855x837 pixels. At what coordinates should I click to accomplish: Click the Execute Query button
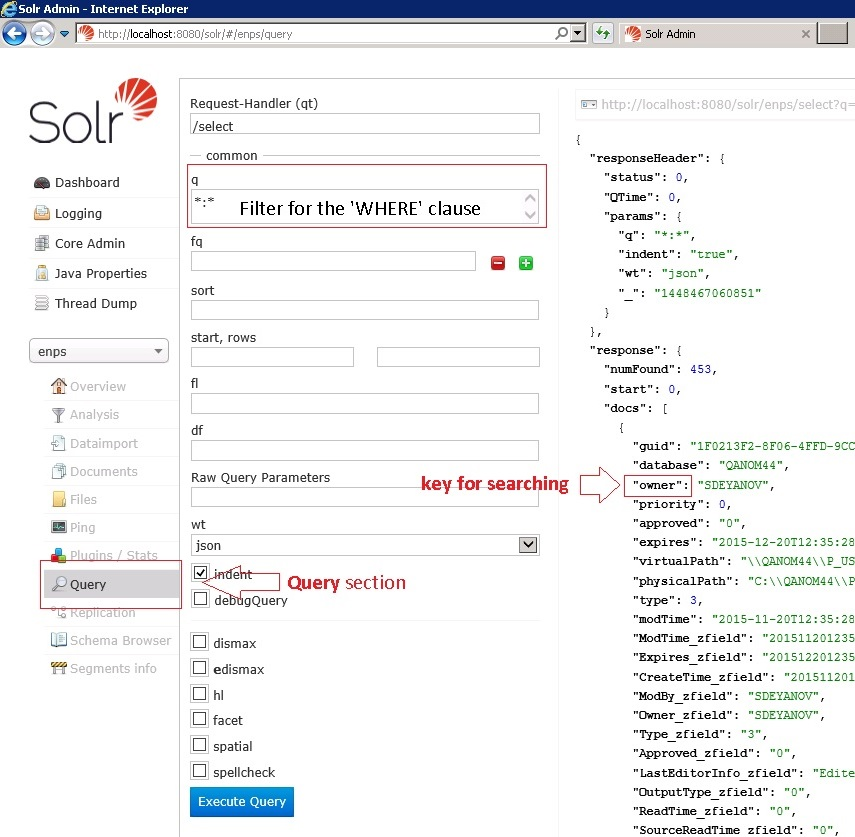pos(242,802)
